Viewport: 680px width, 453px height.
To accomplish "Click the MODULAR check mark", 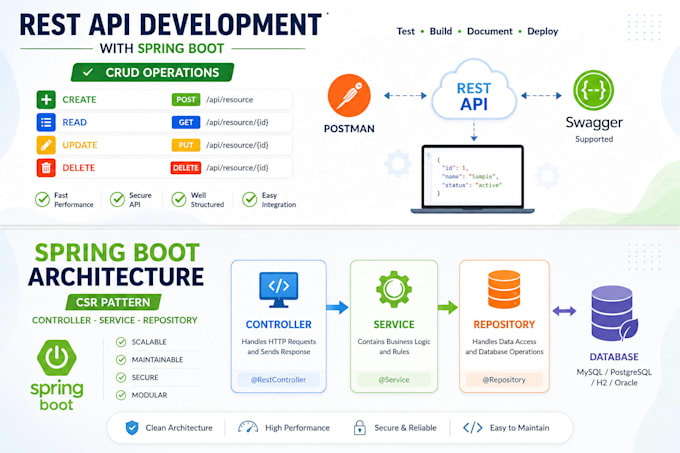I will coord(121,395).
